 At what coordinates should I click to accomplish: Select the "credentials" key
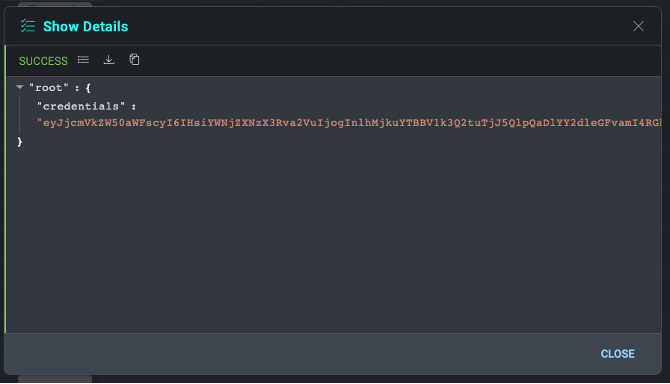(x=81, y=106)
